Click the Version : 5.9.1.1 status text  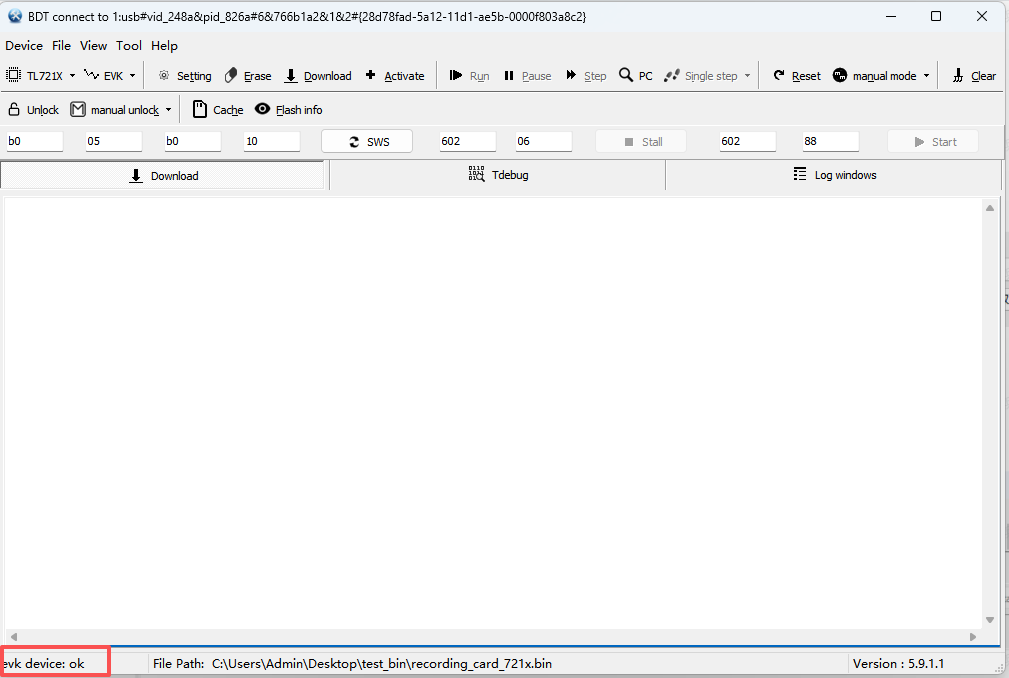point(898,664)
